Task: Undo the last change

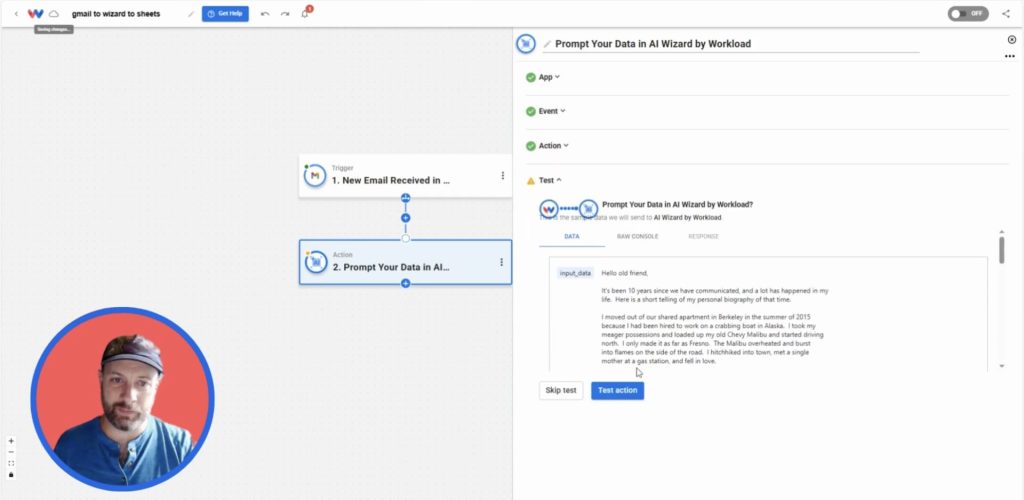Action: click(x=264, y=14)
